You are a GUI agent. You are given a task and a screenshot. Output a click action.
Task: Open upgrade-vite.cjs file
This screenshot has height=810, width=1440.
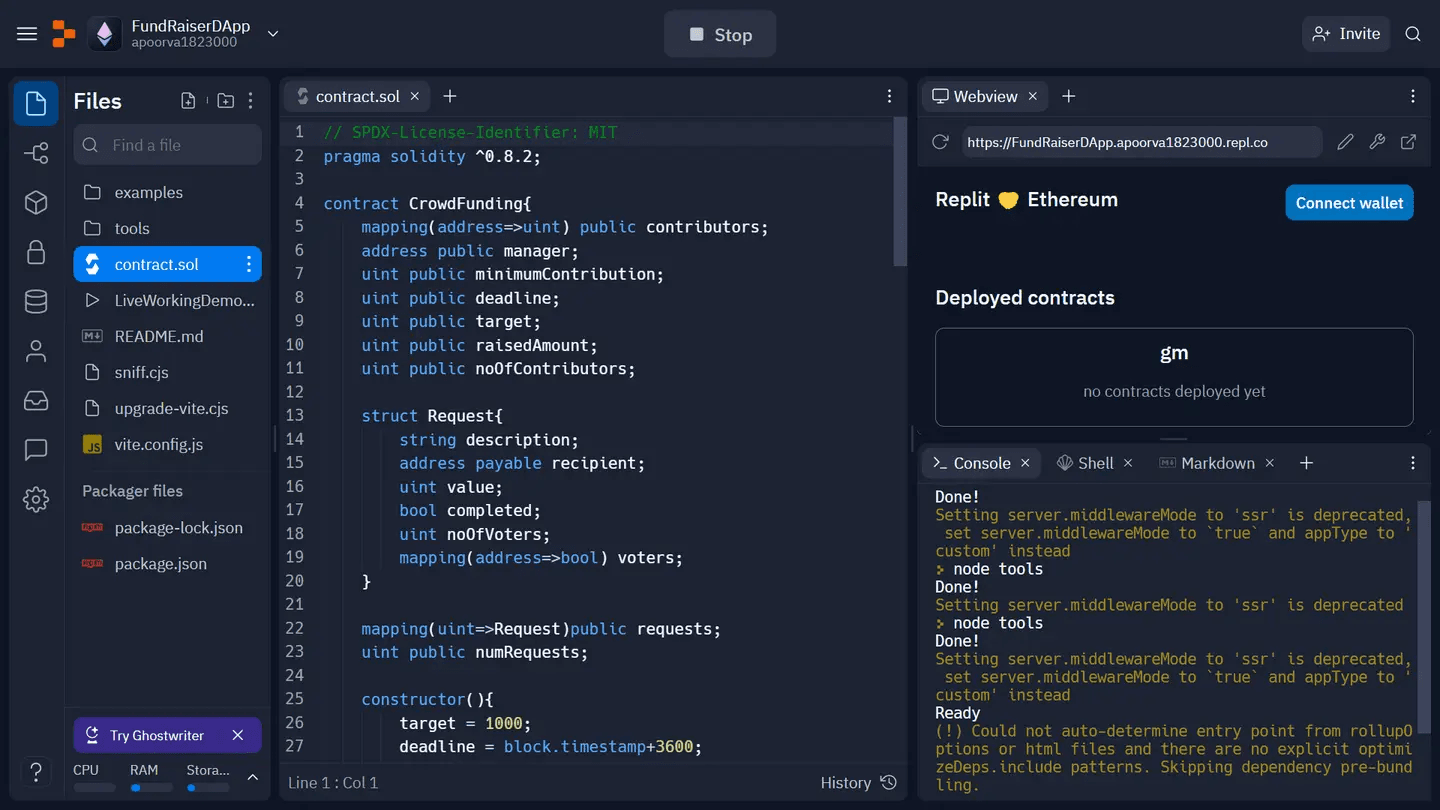167,408
